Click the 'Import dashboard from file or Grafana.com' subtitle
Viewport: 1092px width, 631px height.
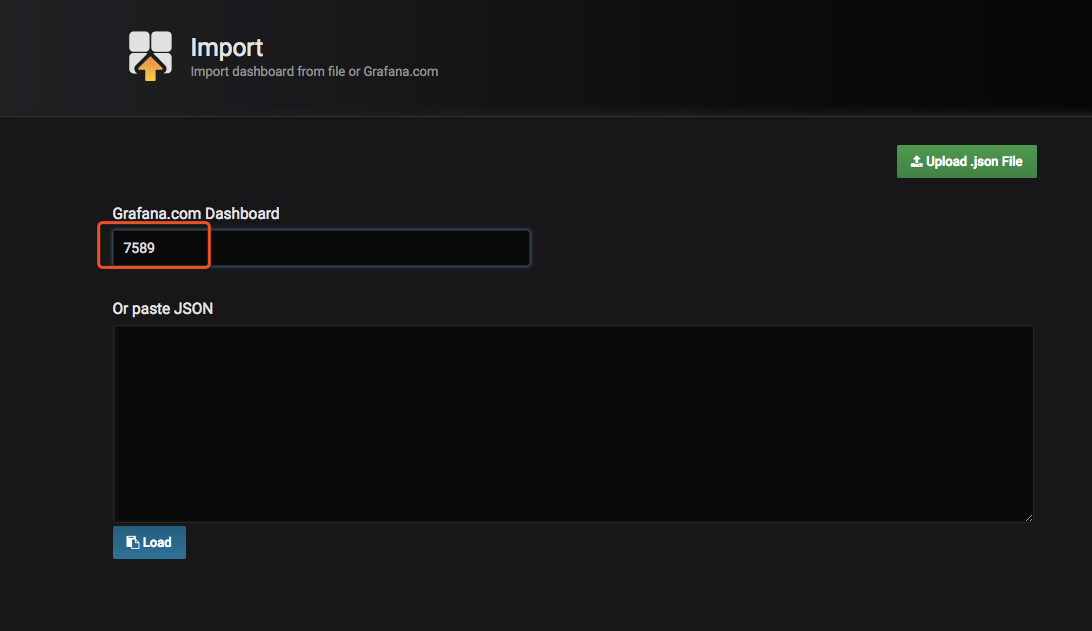pos(314,72)
